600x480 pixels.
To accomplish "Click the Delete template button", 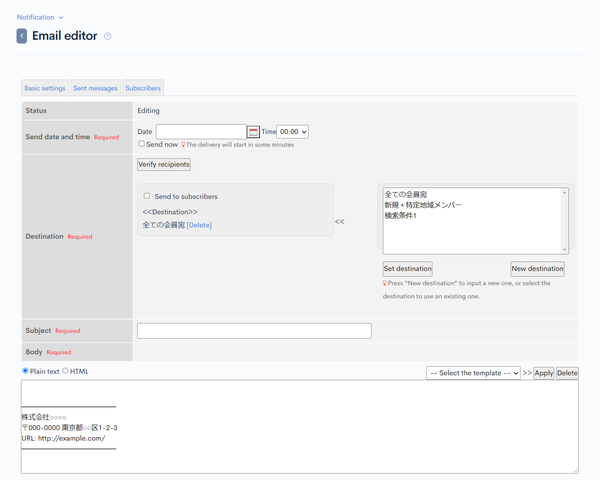I will point(567,373).
